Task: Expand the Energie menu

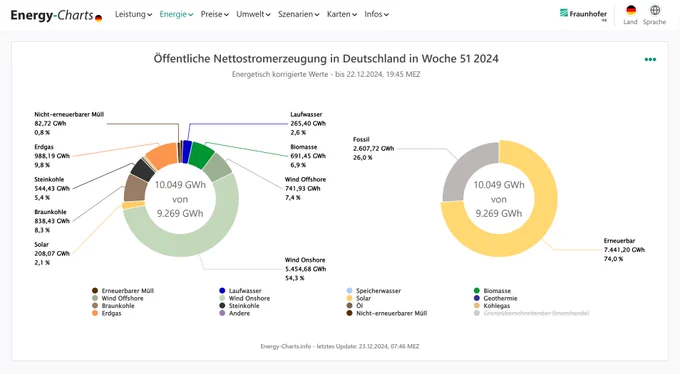Action: tap(176, 14)
